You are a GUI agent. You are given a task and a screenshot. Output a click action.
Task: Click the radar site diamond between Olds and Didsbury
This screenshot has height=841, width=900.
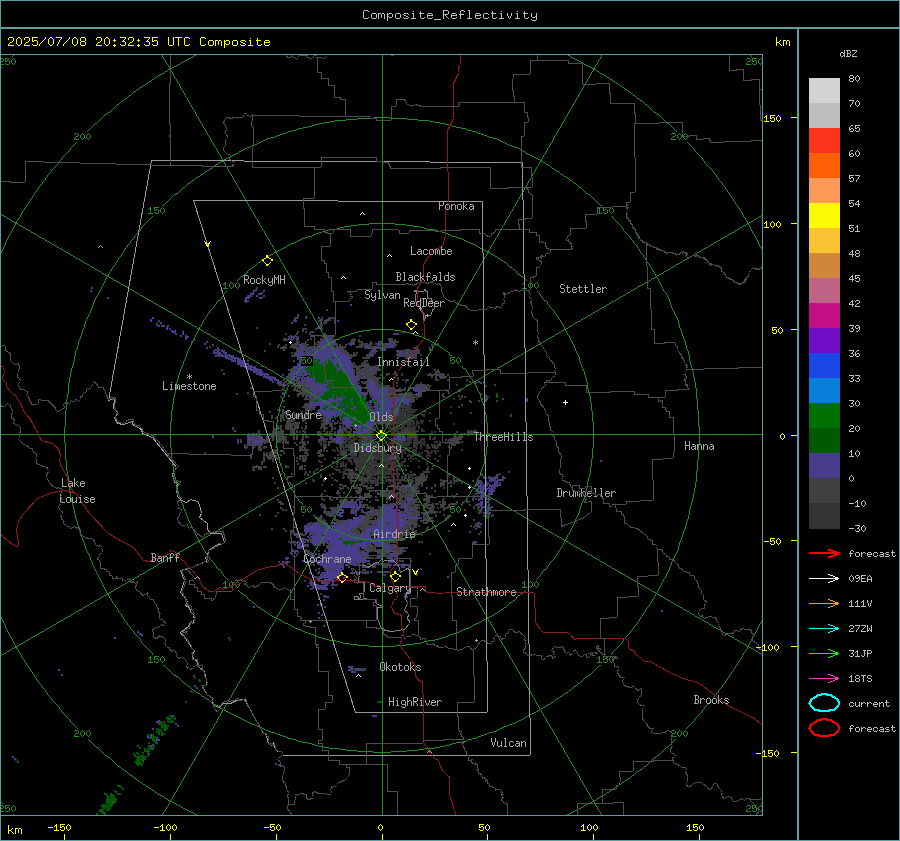click(x=381, y=436)
